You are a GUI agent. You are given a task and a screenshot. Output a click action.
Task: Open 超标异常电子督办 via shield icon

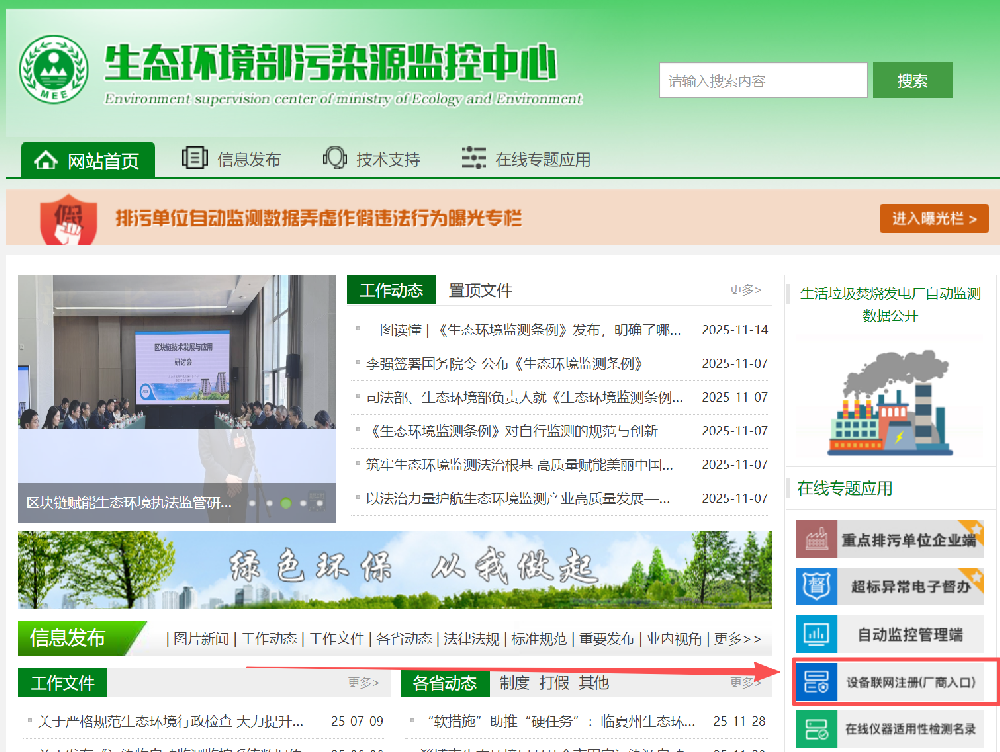pyautogui.click(x=816, y=586)
